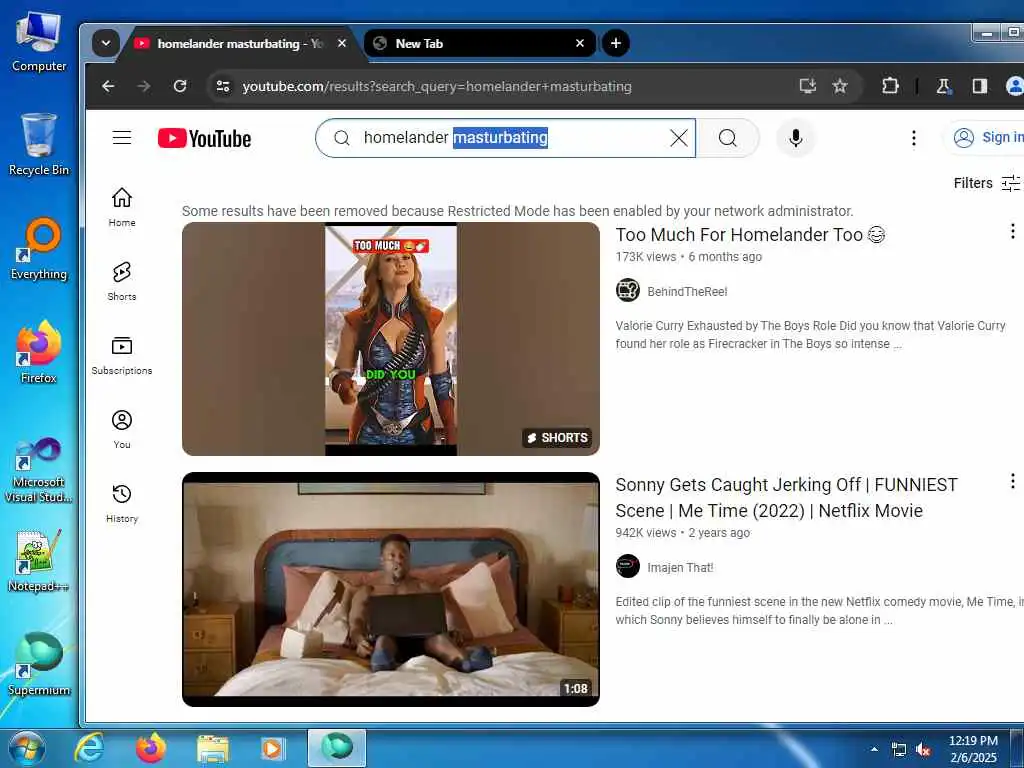Image resolution: width=1024 pixels, height=768 pixels.
Task: Go to YouTube home via logo
Action: 204,138
